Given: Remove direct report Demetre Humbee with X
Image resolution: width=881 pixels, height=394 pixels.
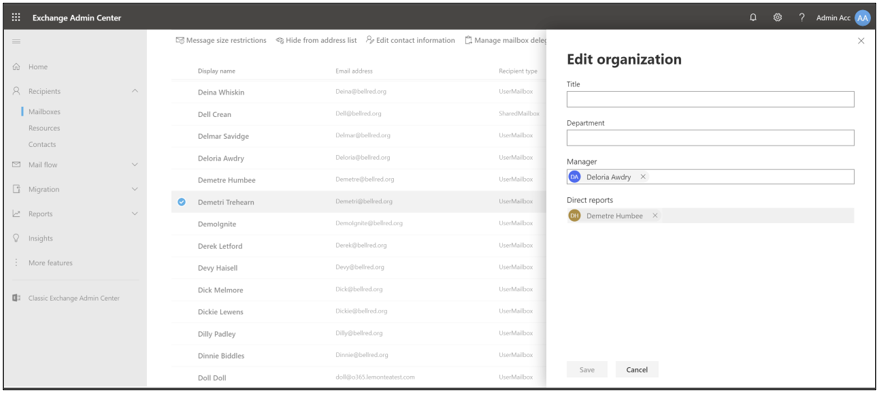Looking at the screenshot, I should pos(655,215).
